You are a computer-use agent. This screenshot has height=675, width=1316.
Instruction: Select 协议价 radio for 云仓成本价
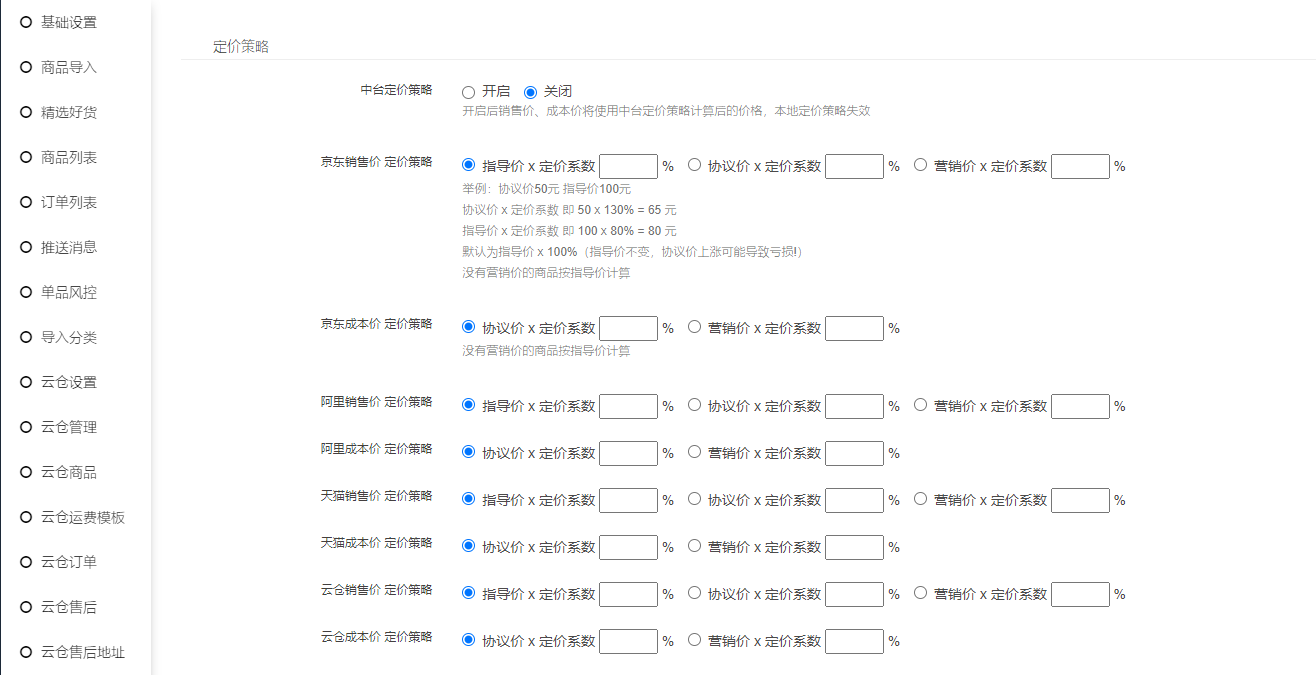pyautogui.click(x=468, y=640)
